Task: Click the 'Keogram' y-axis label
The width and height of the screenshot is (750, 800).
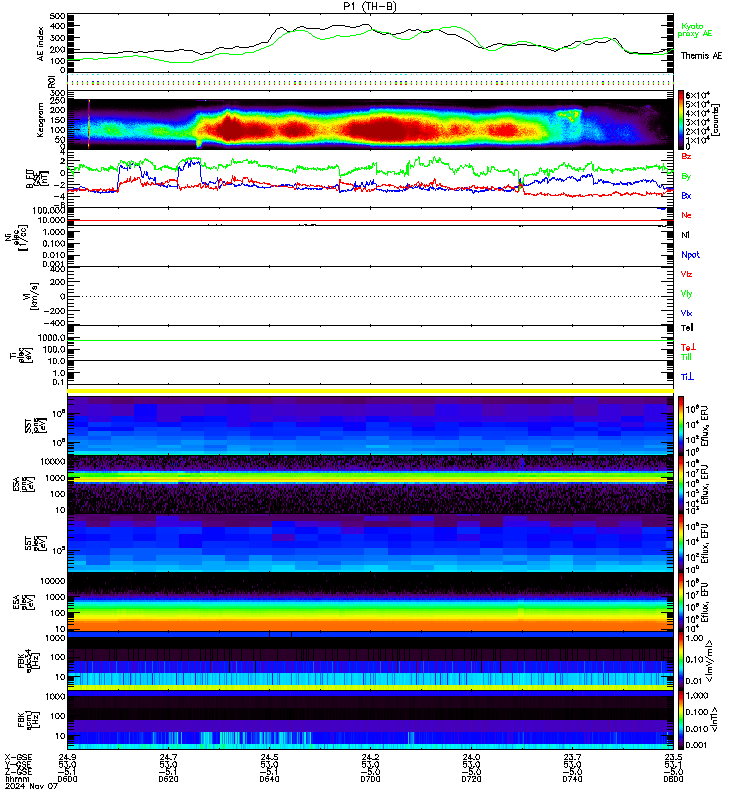Action: click(40, 120)
